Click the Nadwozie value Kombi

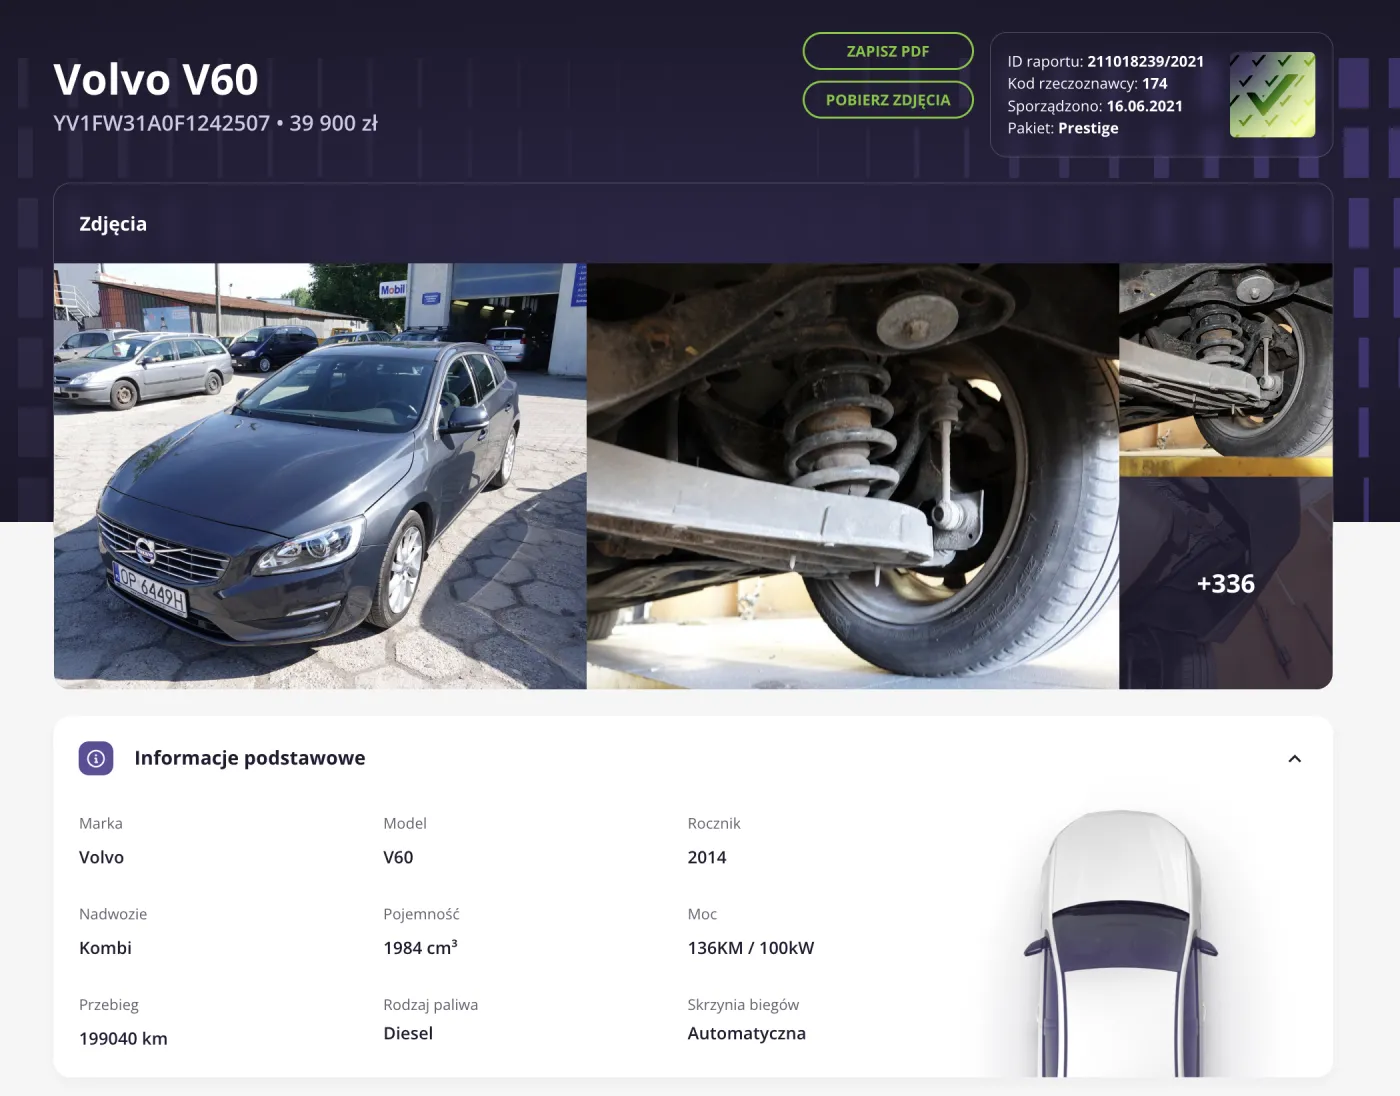[105, 948]
